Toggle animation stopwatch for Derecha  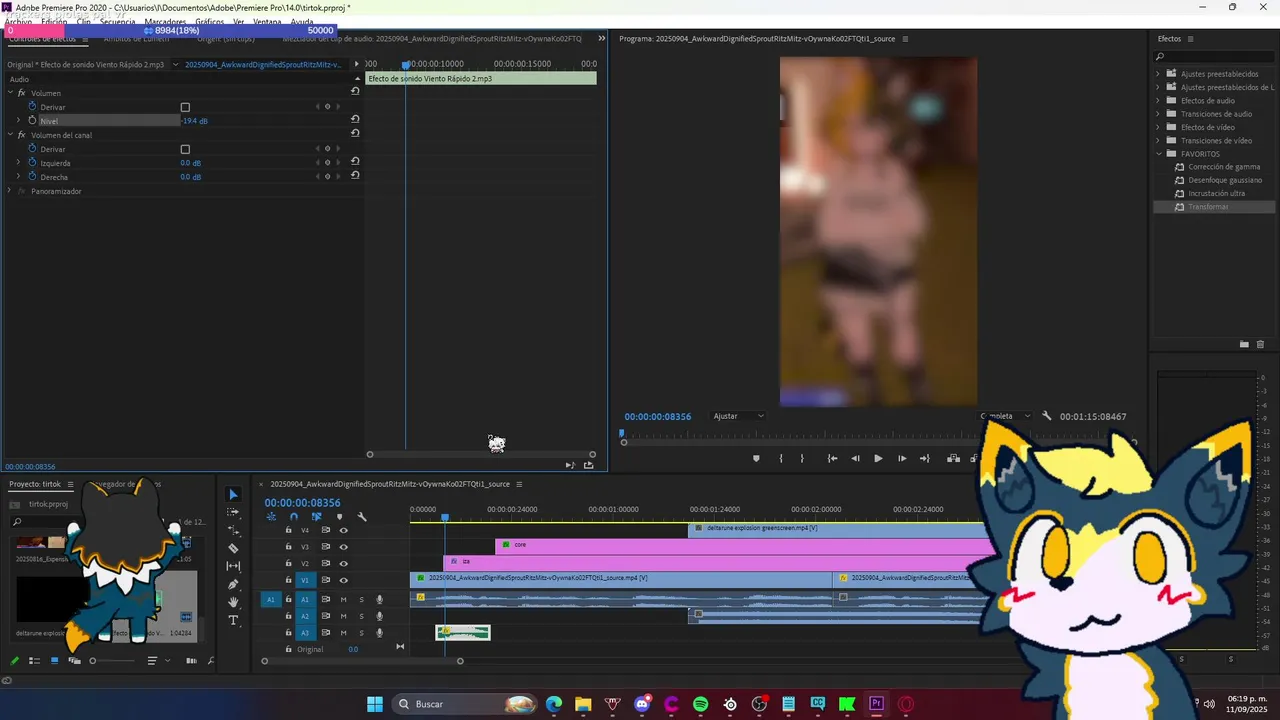tap(32, 176)
